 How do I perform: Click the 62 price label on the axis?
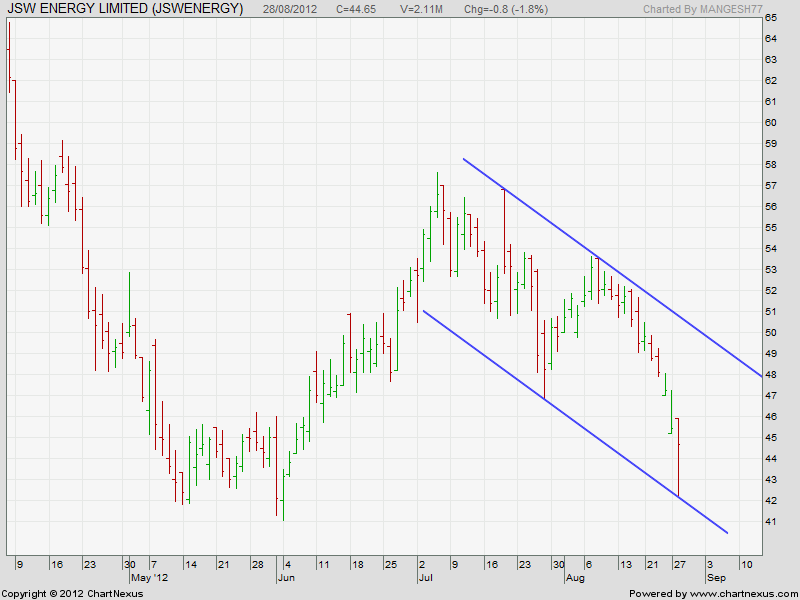pos(771,81)
